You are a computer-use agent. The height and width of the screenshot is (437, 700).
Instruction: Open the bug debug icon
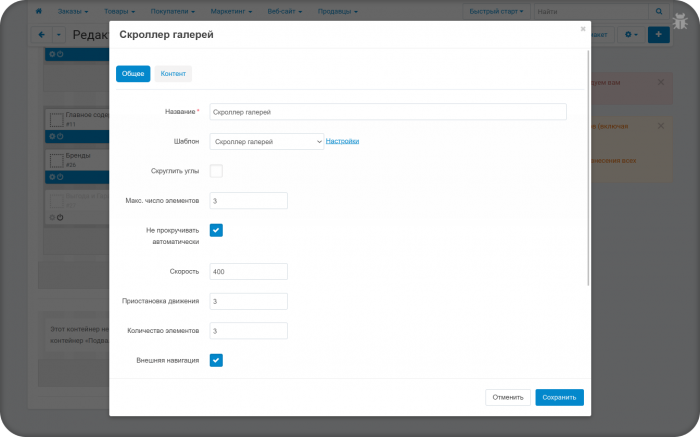tap(680, 21)
